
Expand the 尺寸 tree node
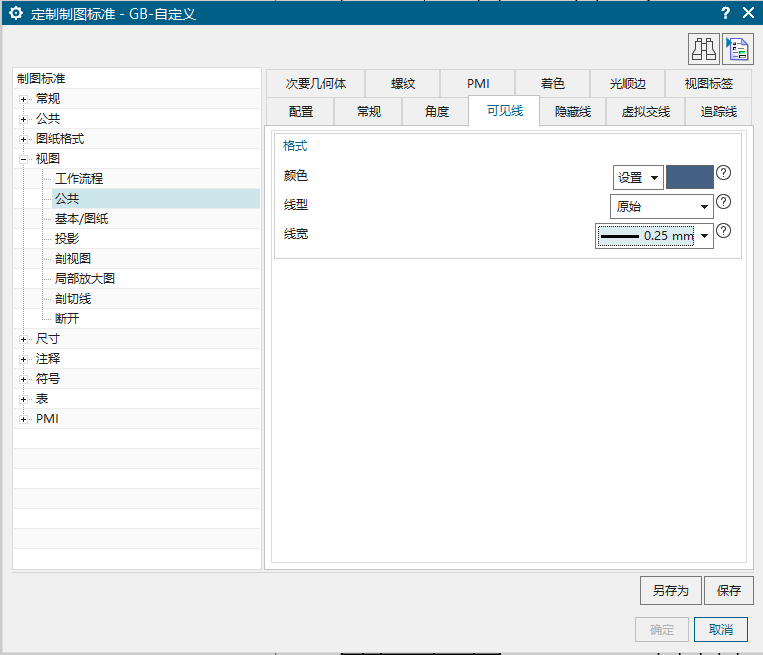(x=23, y=339)
